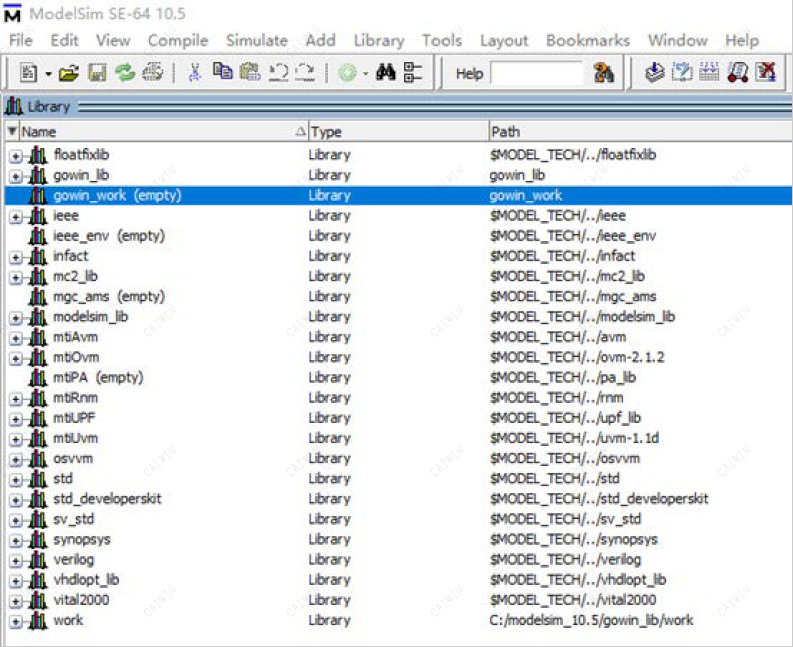Open the View menu
This screenshot has width=793, height=647.
click(113, 40)
